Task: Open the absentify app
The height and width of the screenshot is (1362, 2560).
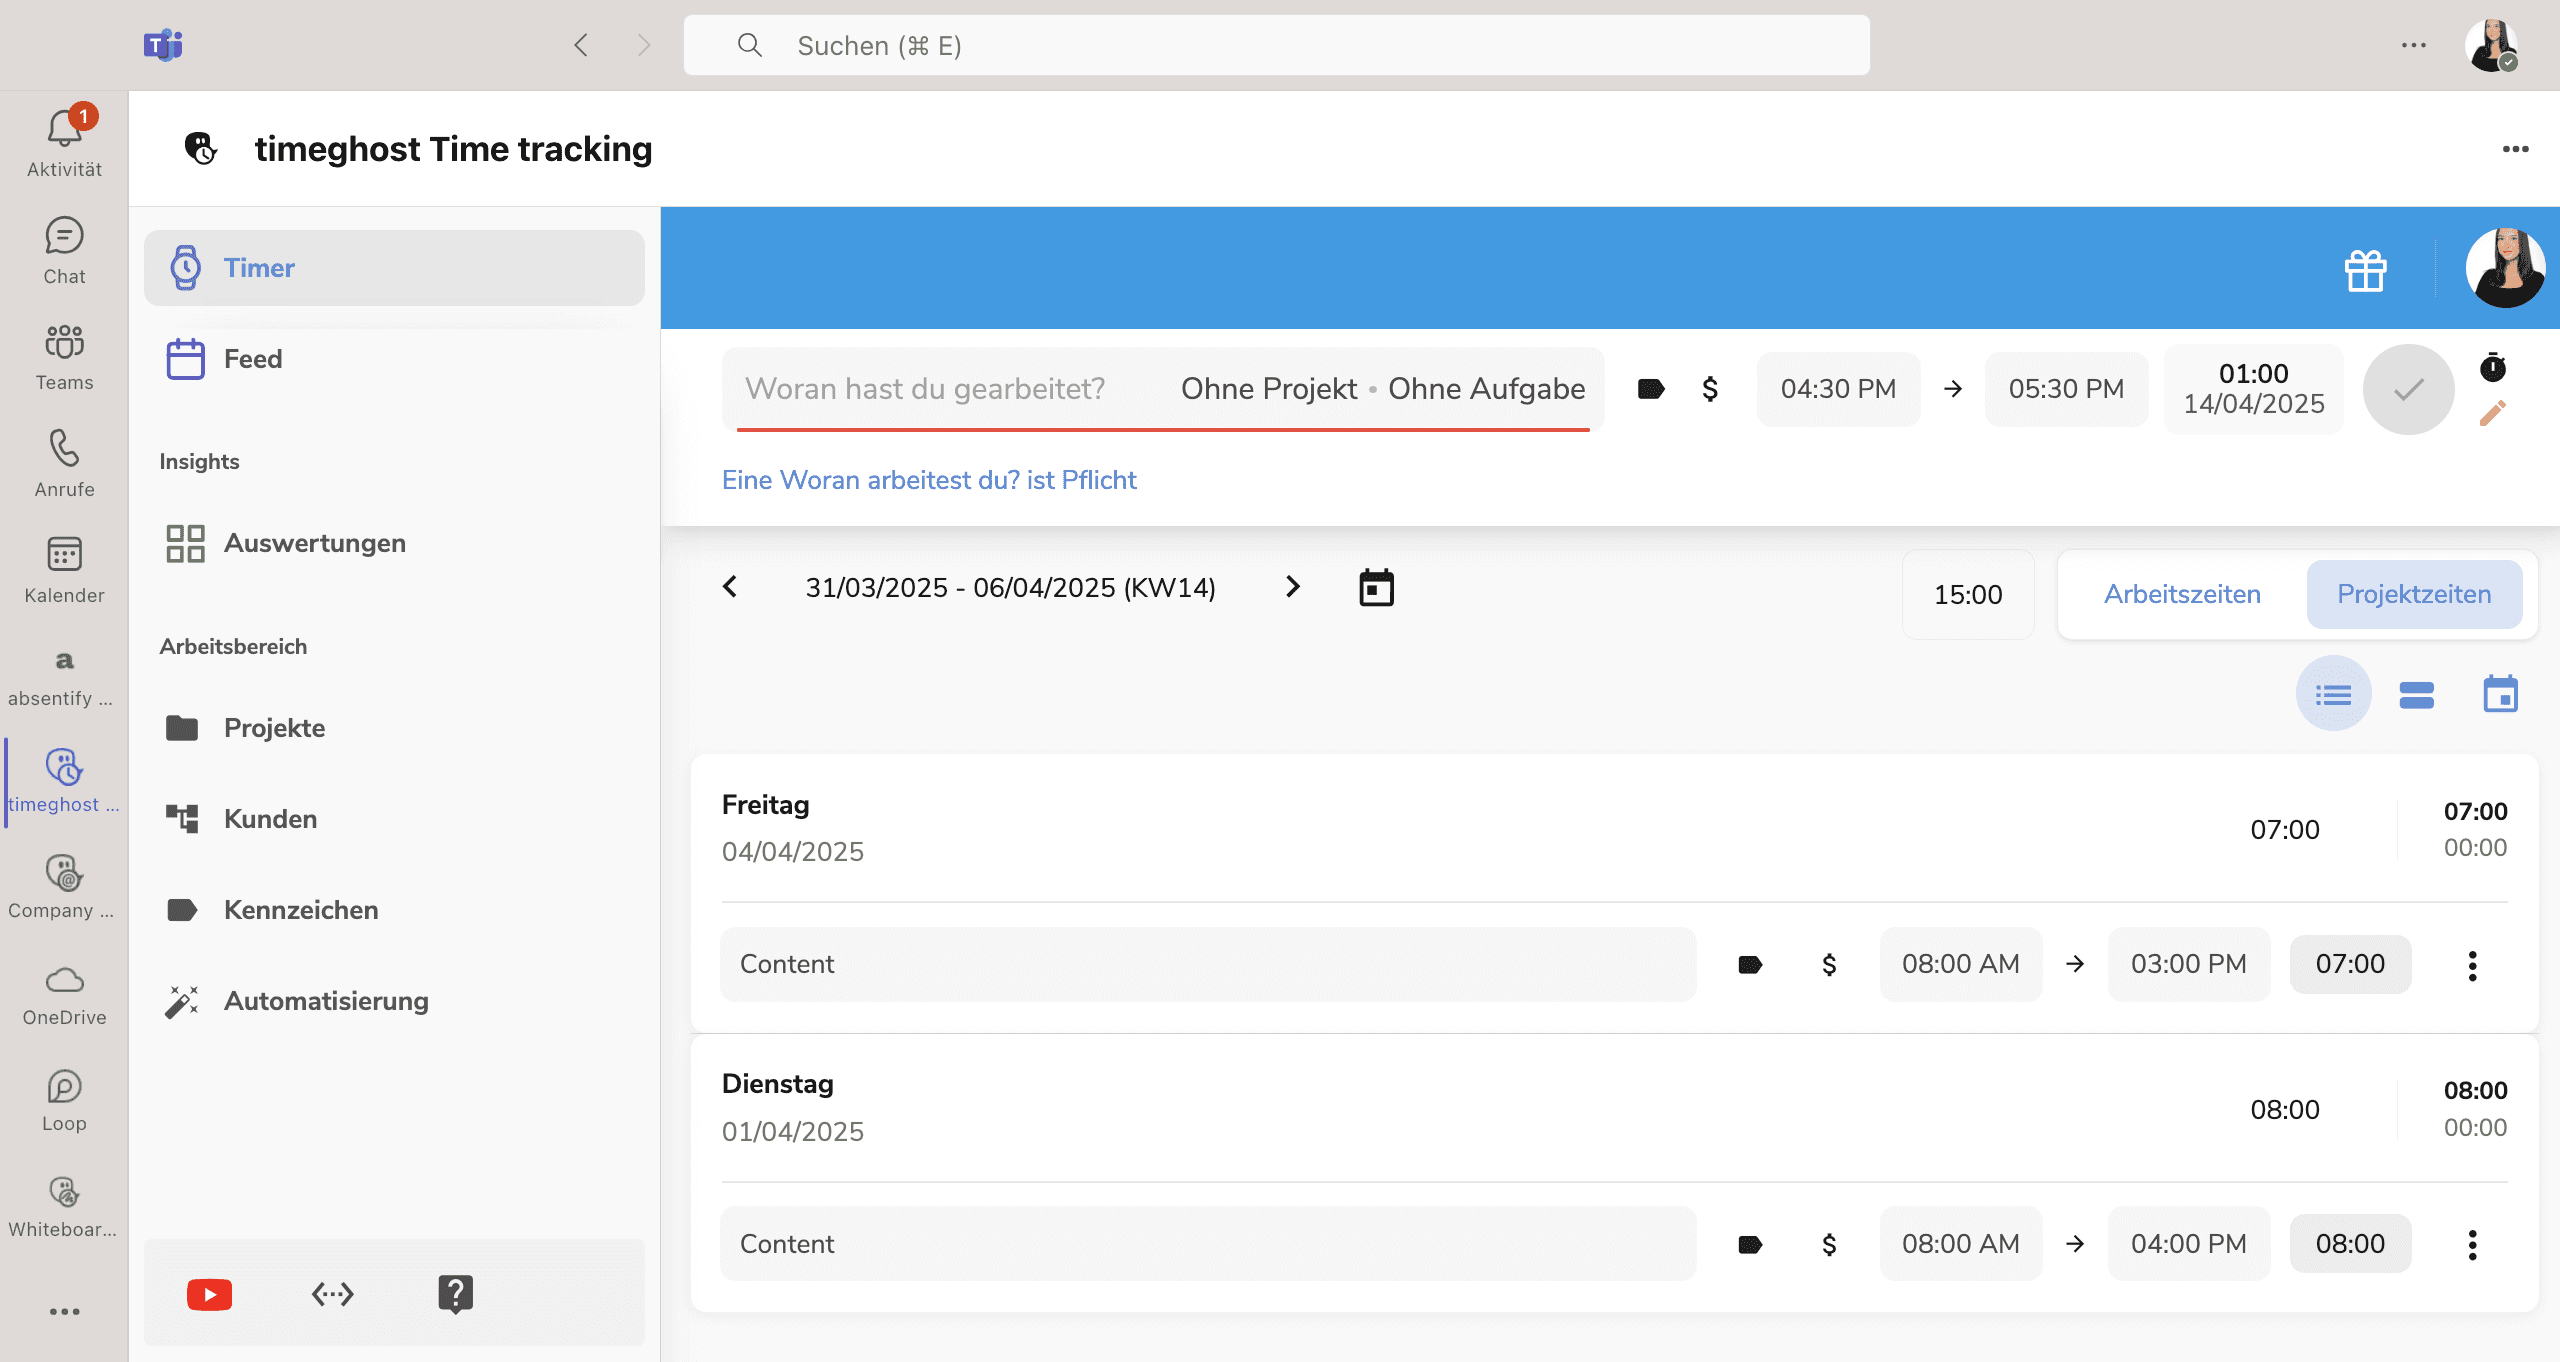Action: [x=64, y=676]
